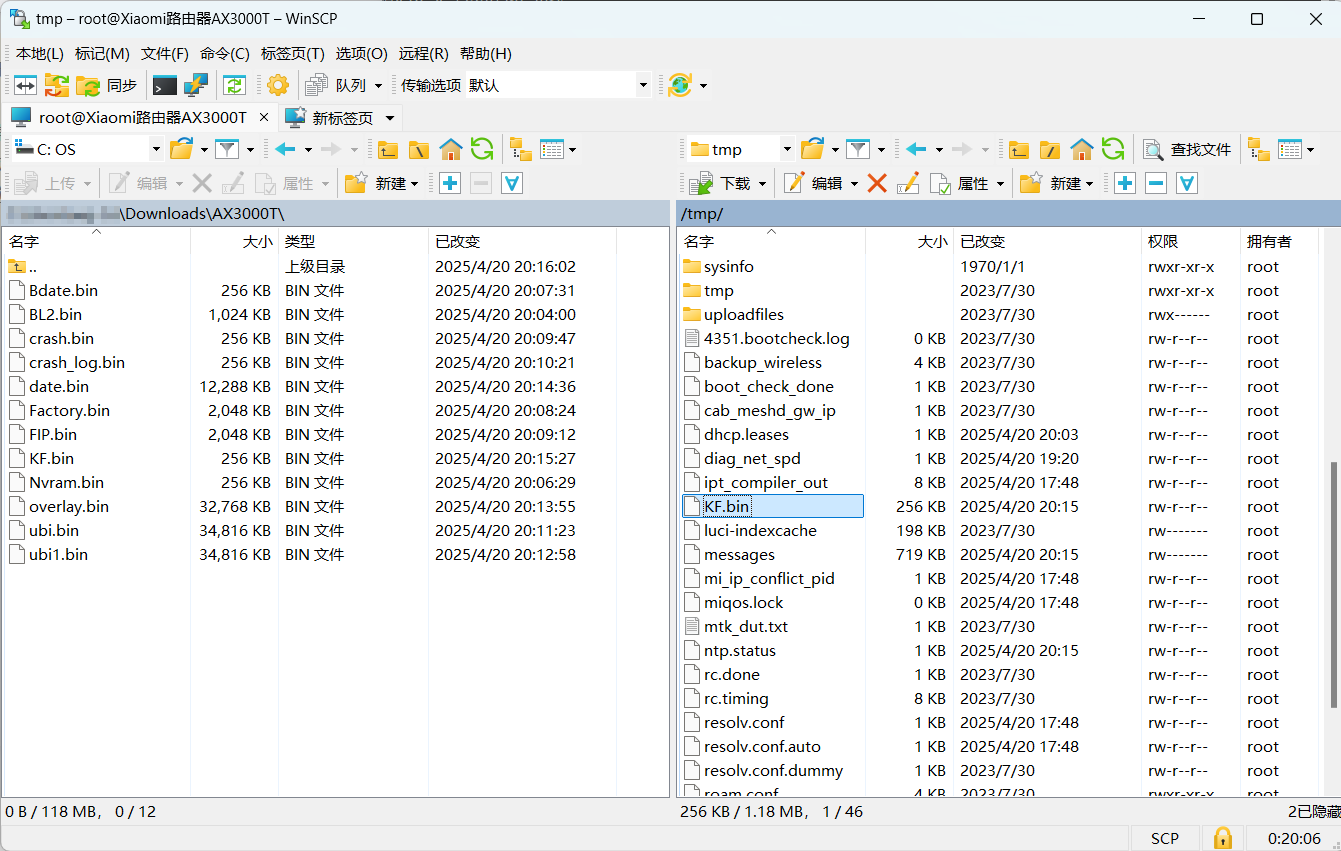Go back in local panel history
The width and height of the screenshot is (1341, 851).
tap(286, 149)
